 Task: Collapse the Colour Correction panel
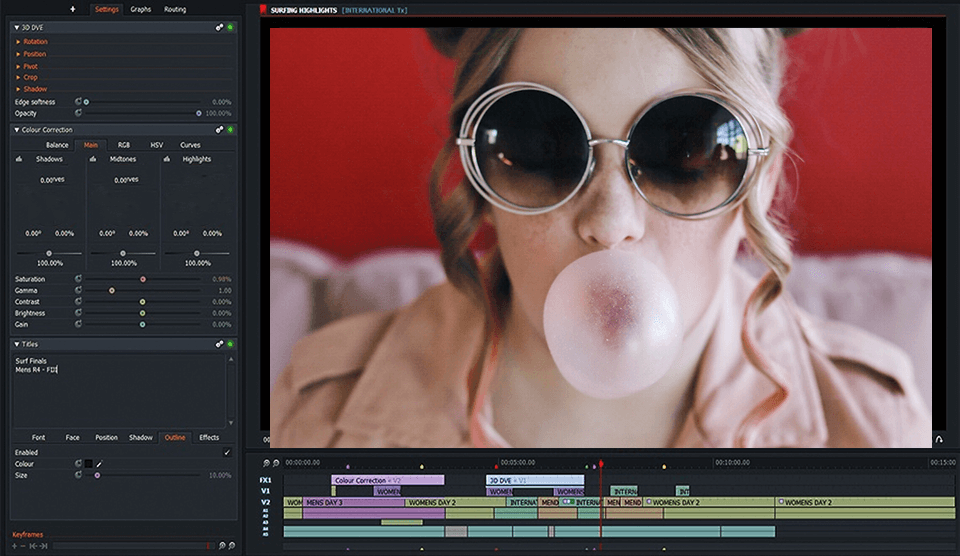click(16, 130)
